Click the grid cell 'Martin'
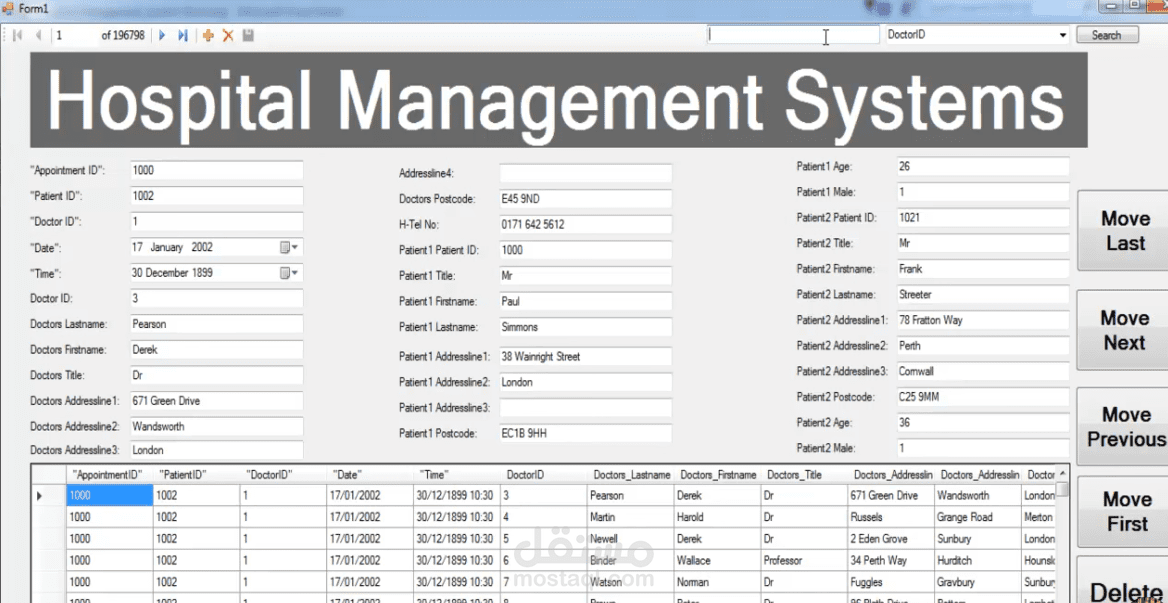Image resolution: width=1168 pixels, height=603 pixels. [x=630, y=517]
